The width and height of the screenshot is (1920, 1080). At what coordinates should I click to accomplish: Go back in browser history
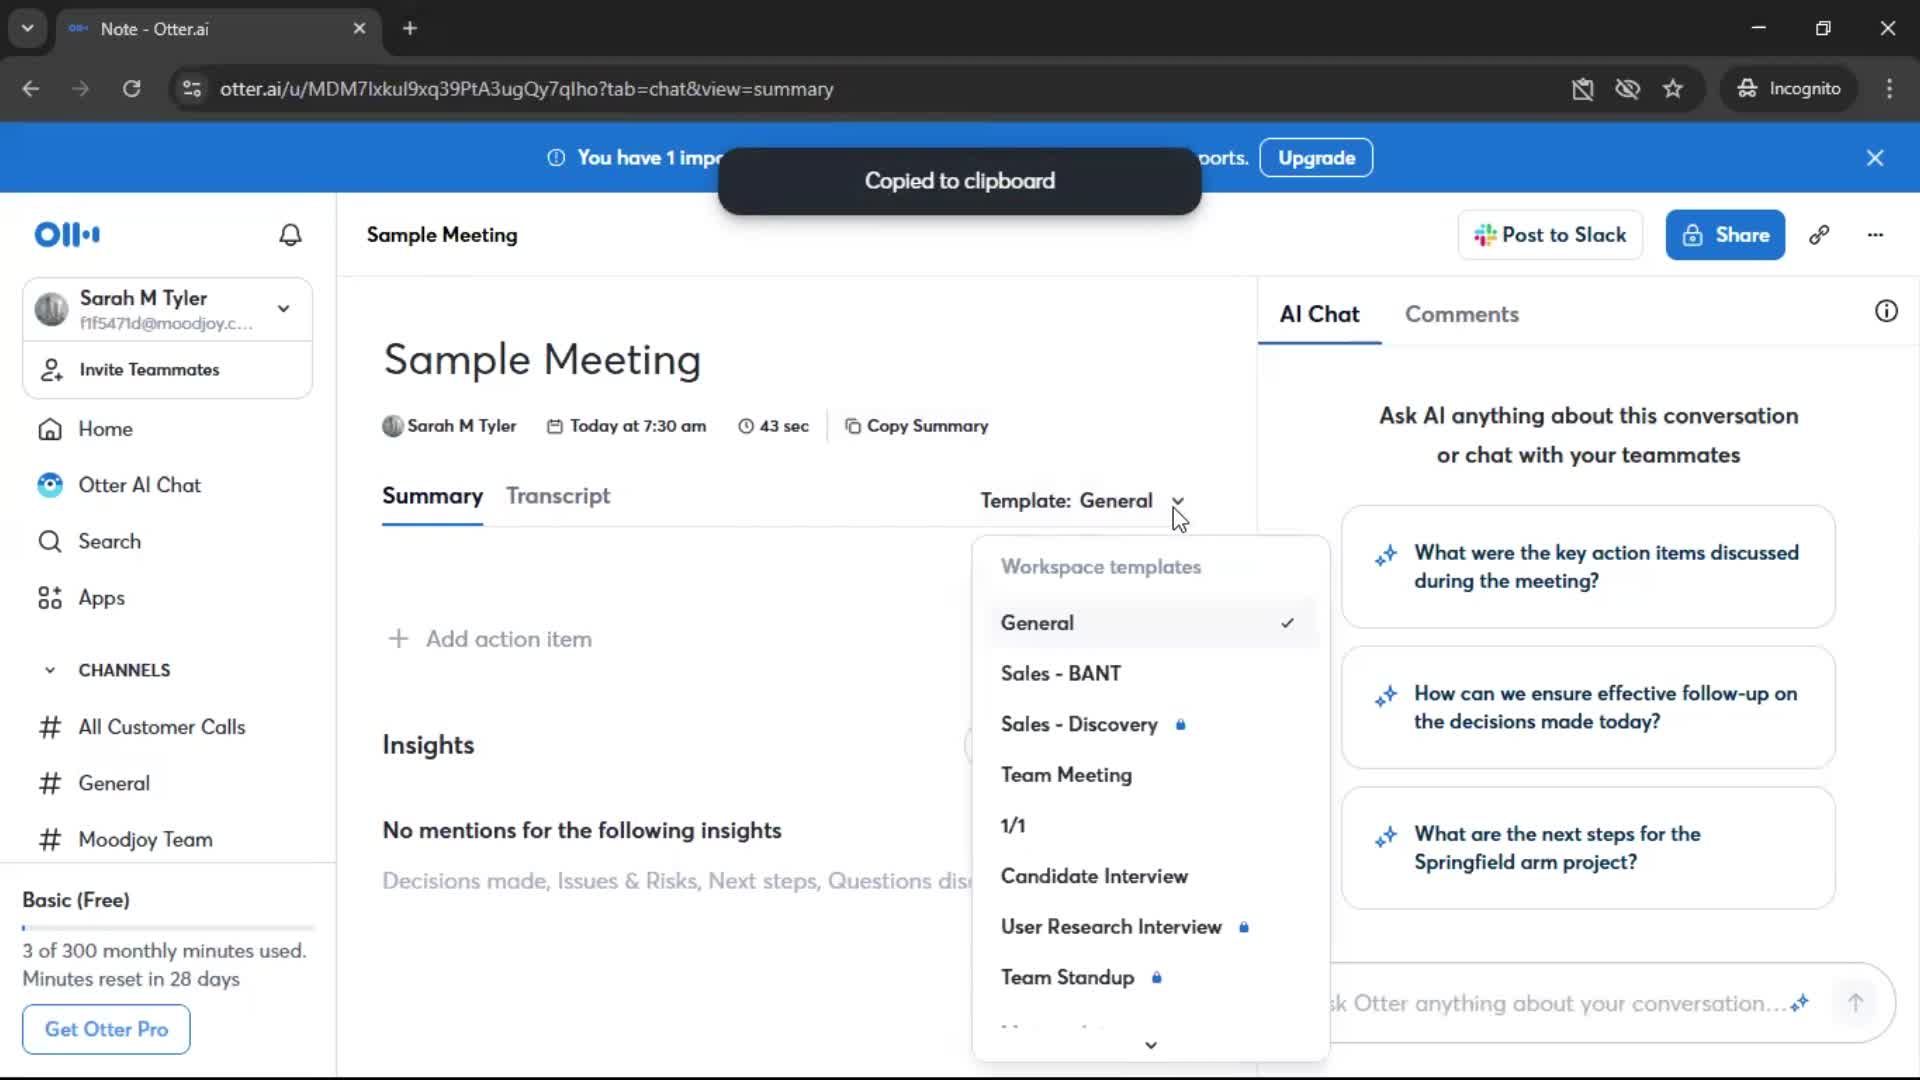pyautogui.click(x=31, y=89)
